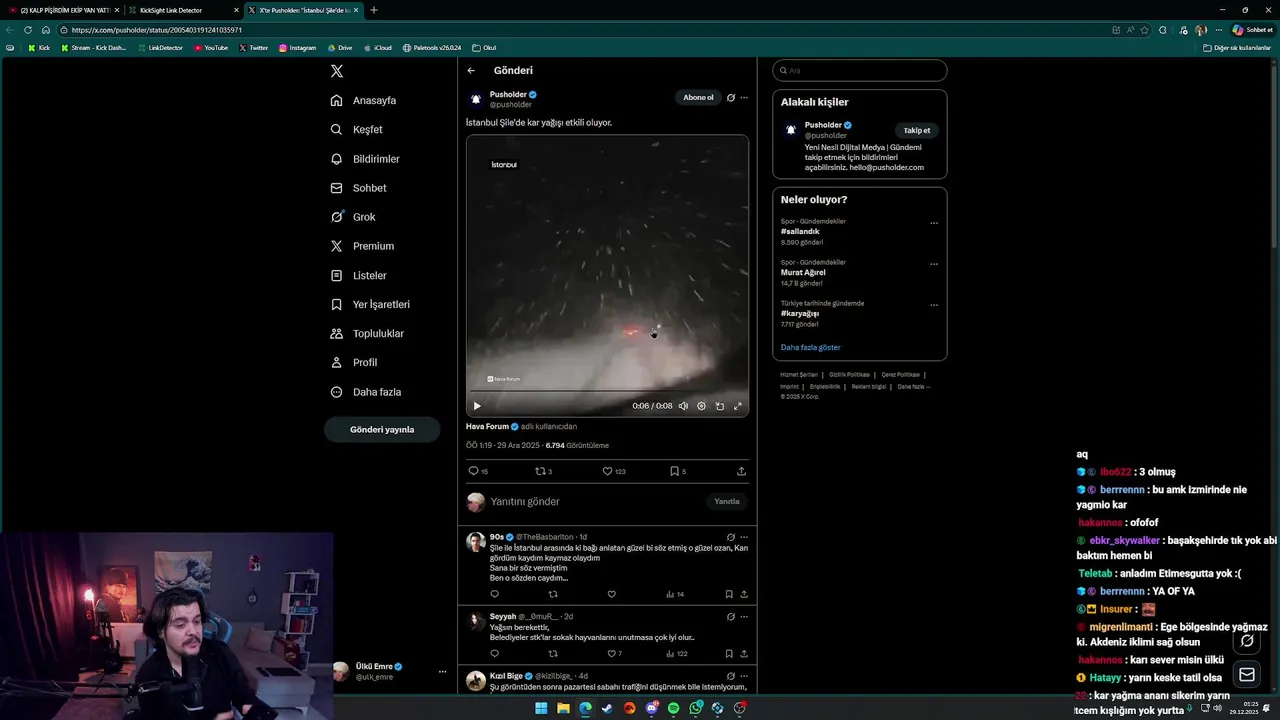1280x720 pixels.
Task: Open options for #sallandık trend
Action: (934, 223)
